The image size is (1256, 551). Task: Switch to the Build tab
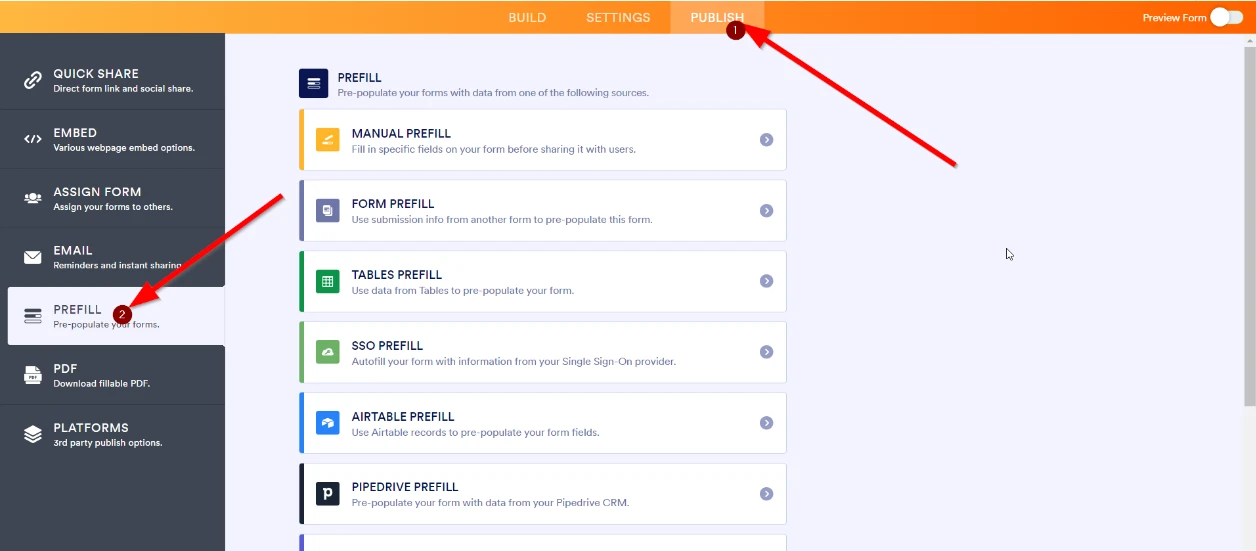tap(527, 17)
